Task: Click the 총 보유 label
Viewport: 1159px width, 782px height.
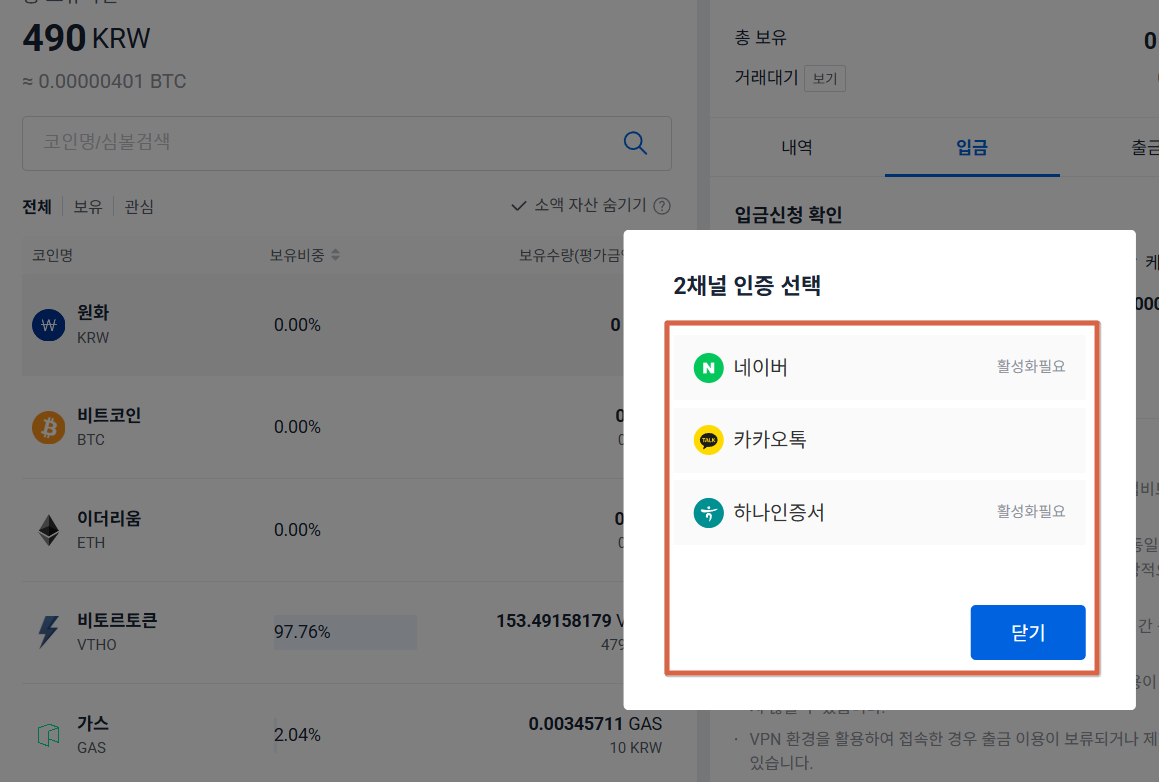Action: pyautogui.click(x=761, y=38)
